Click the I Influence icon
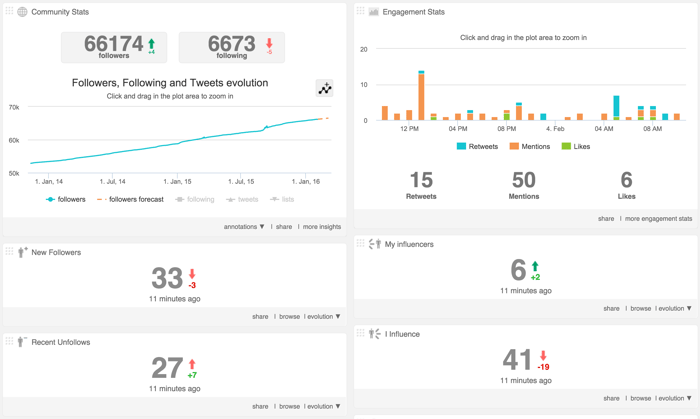700x419 pixels. [374, 334]
